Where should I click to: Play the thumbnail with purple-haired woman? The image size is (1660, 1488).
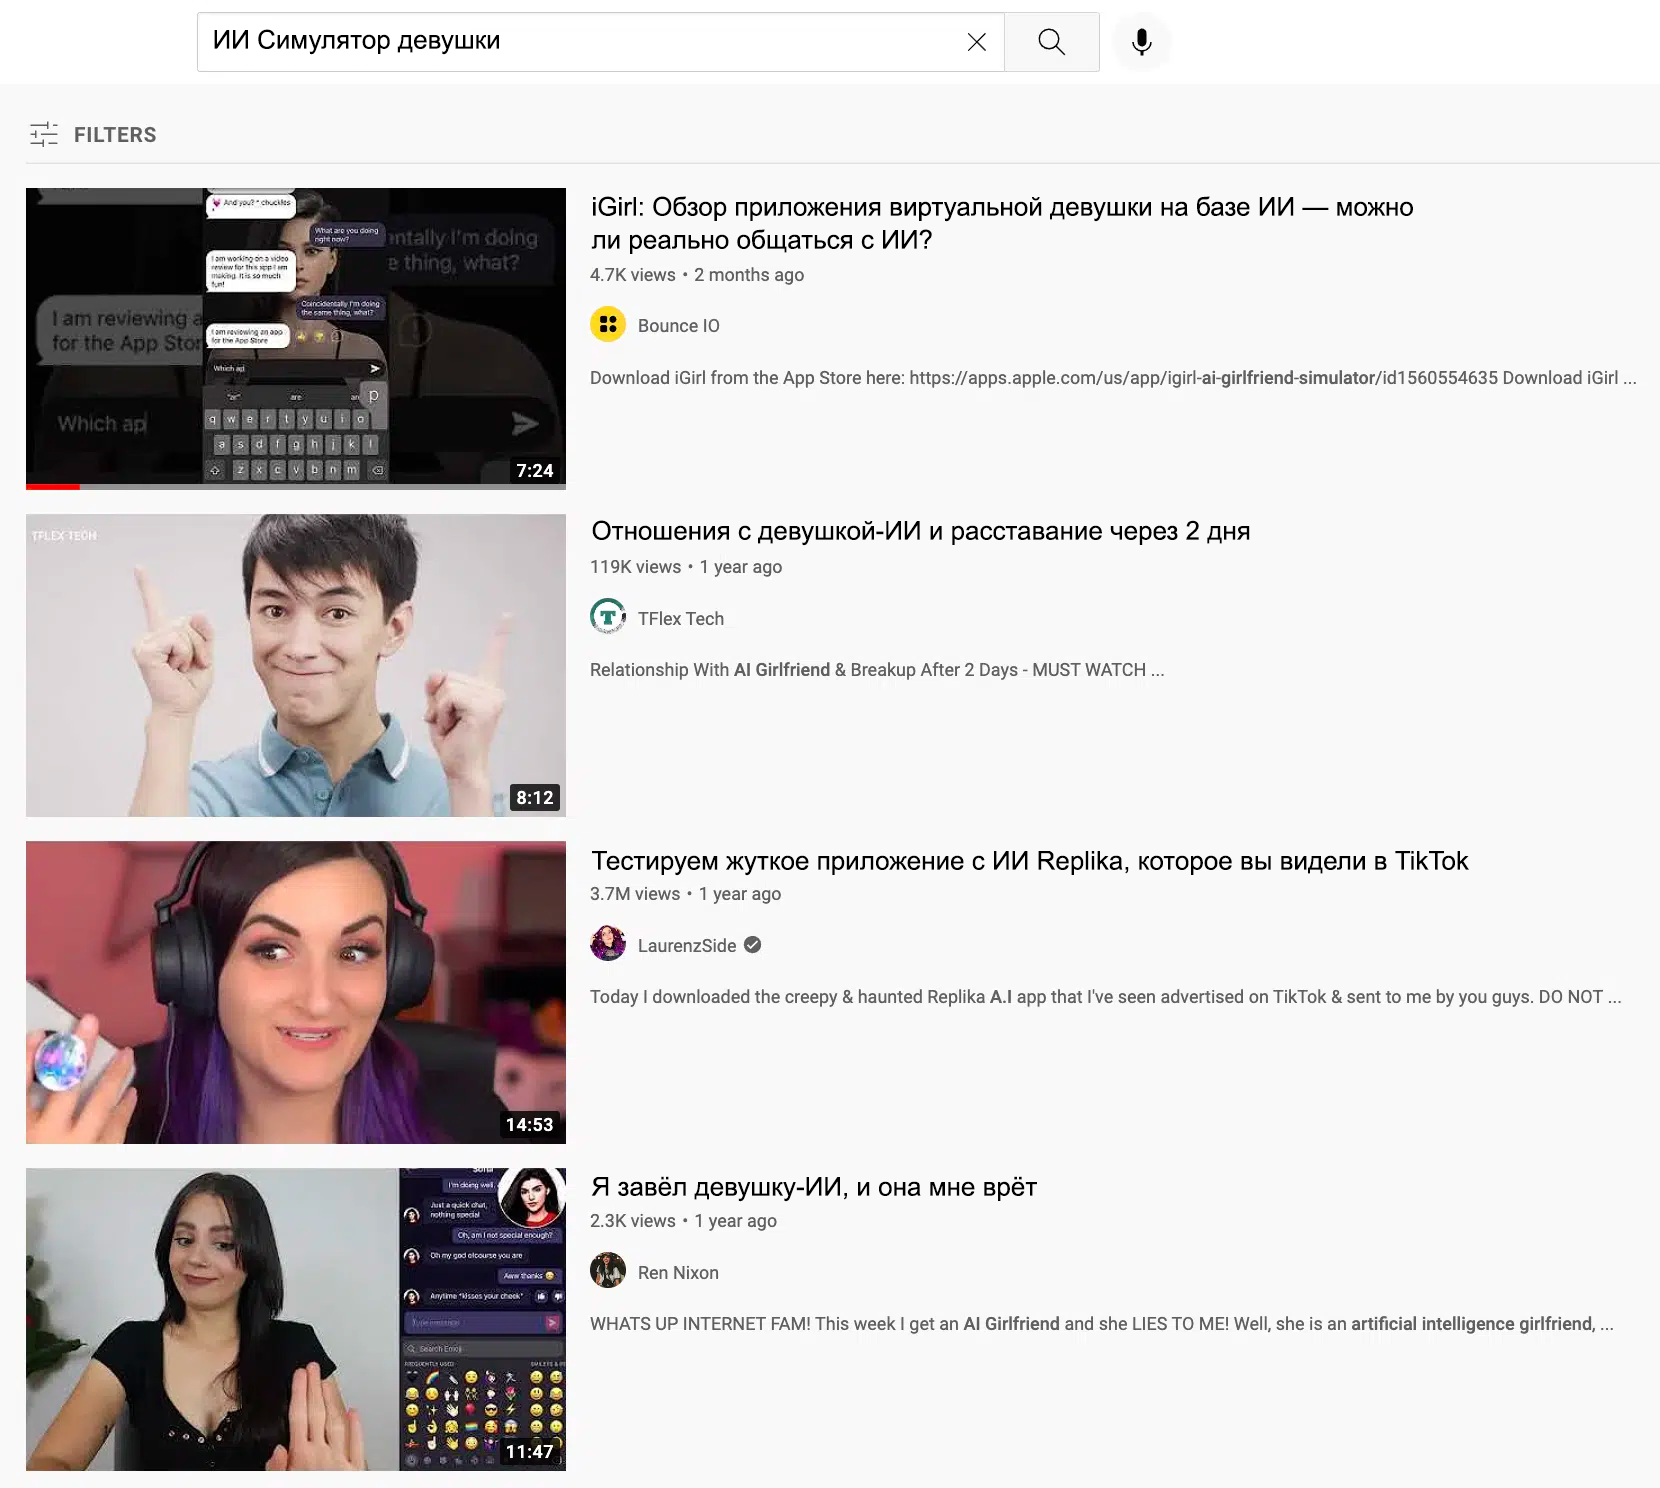[x=295, y=992]
